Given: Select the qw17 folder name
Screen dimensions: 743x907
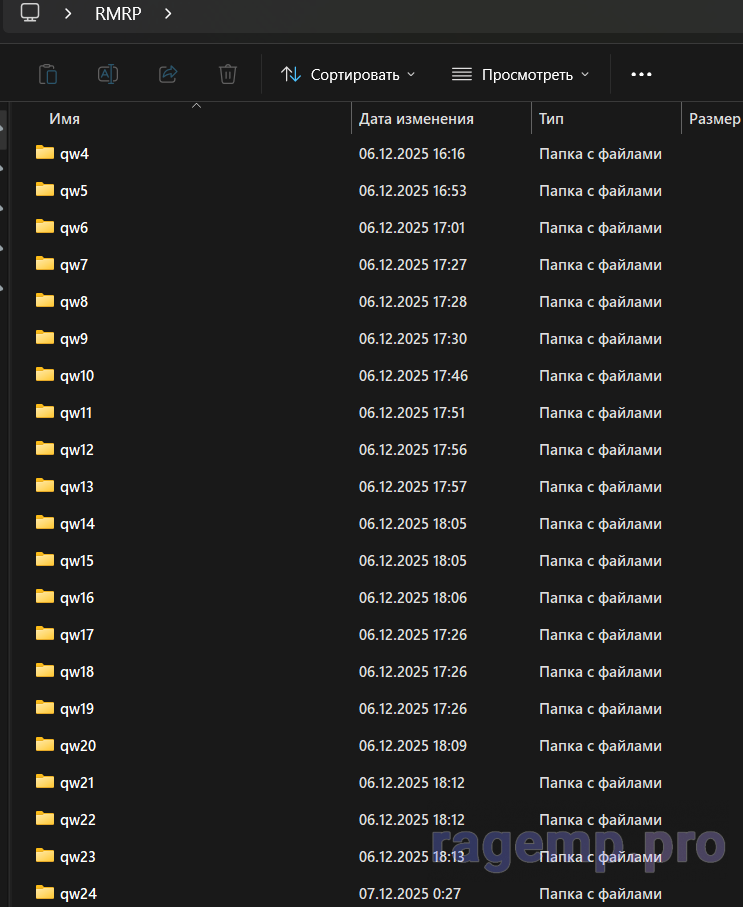Looking at the screenshot, I should pyautogui.click(x=77, y=635).
